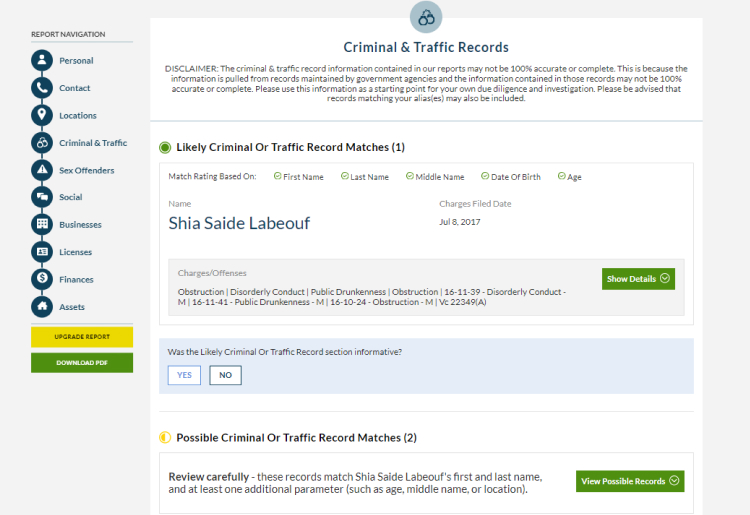The height and width of the screenshot is (515, 750).
Task: Click the Criminal & Traffic Records page title
Action: [426, 47]
